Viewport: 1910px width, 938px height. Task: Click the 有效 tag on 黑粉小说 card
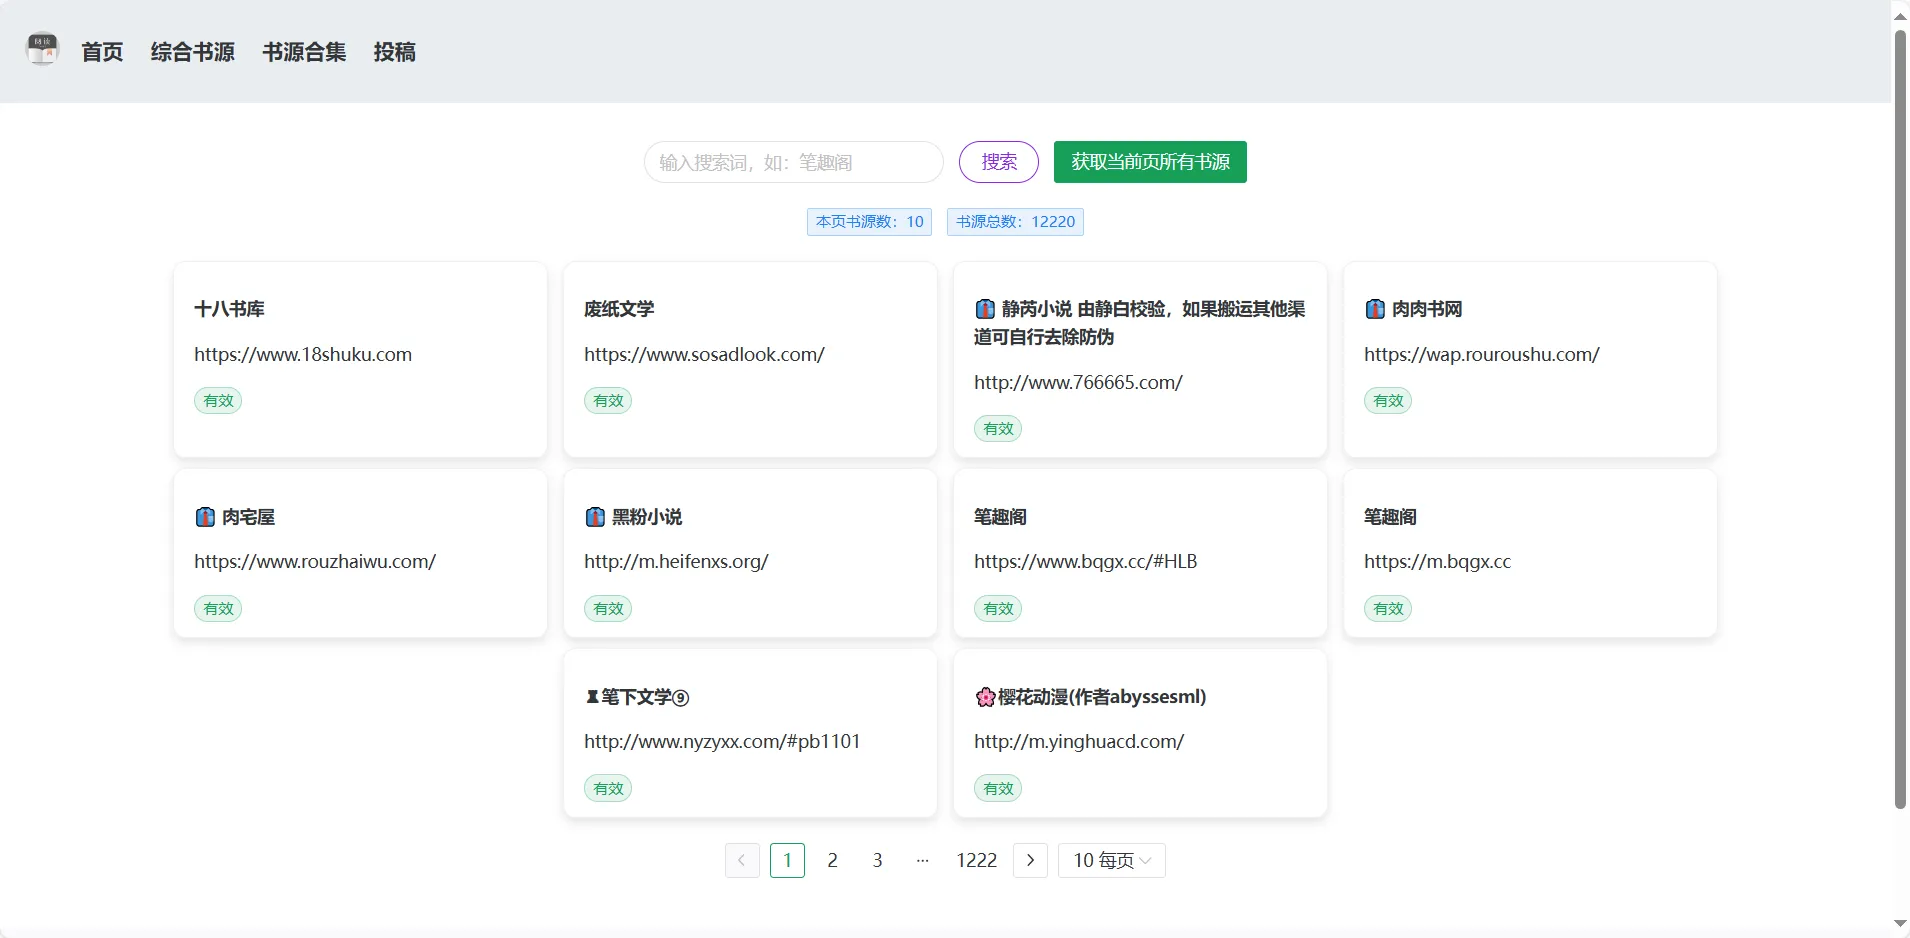(608, 609)
